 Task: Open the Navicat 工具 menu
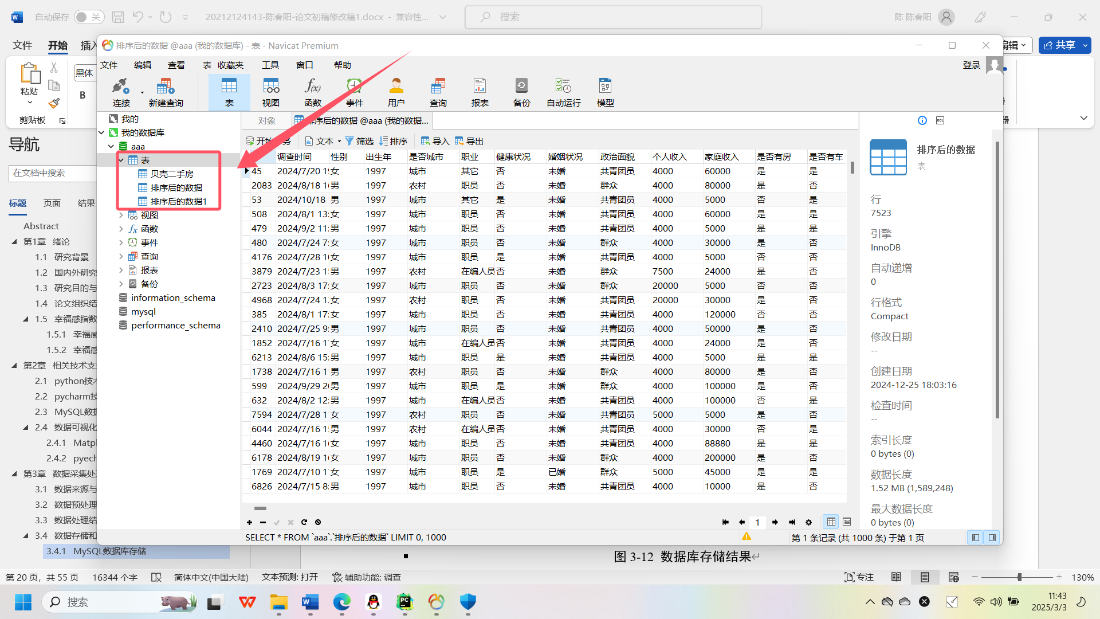tap(270, 65)
